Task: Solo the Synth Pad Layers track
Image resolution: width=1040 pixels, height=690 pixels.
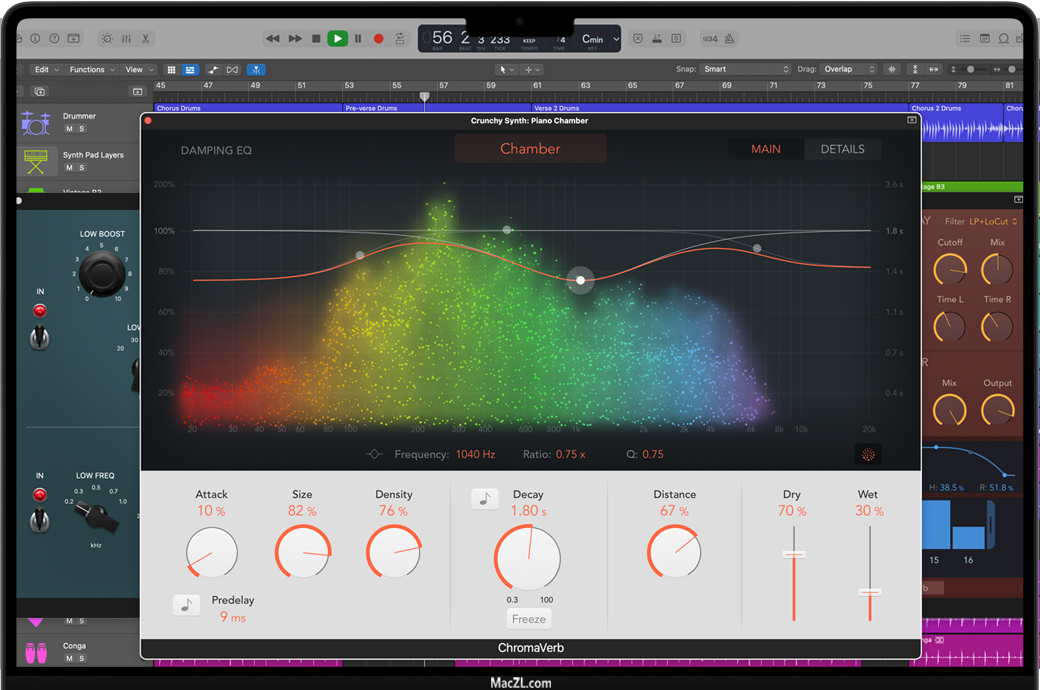Action: tap(81, 168)
